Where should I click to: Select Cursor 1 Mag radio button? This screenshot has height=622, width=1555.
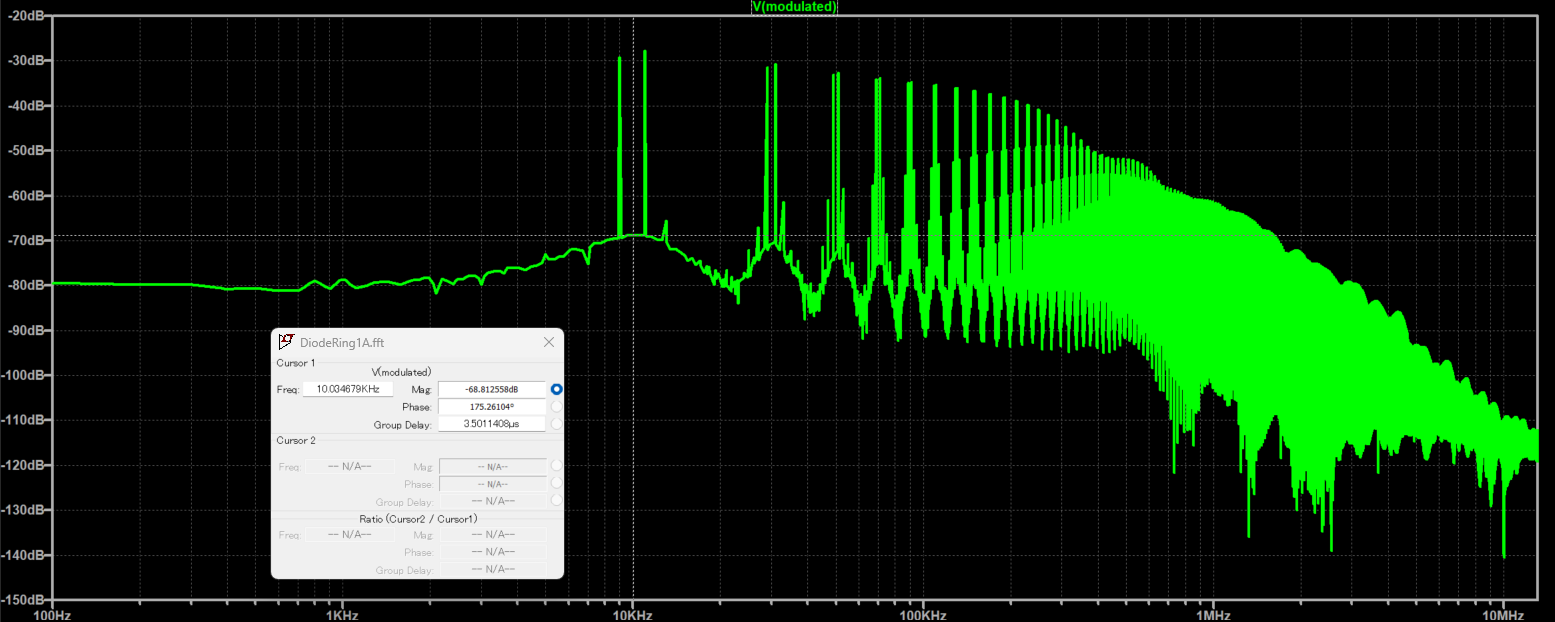click(556, 389)
